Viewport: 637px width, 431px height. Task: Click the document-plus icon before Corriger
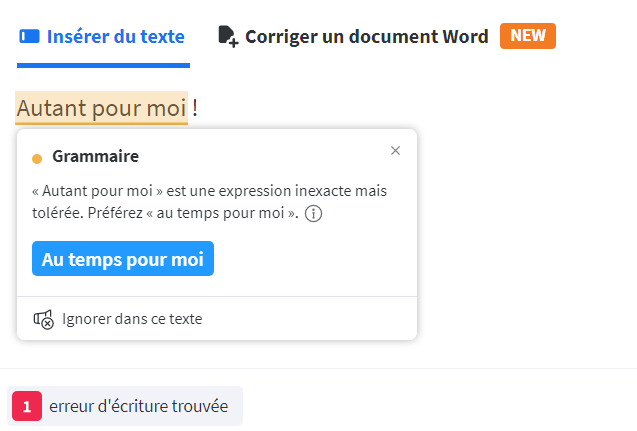coord(228,36)
